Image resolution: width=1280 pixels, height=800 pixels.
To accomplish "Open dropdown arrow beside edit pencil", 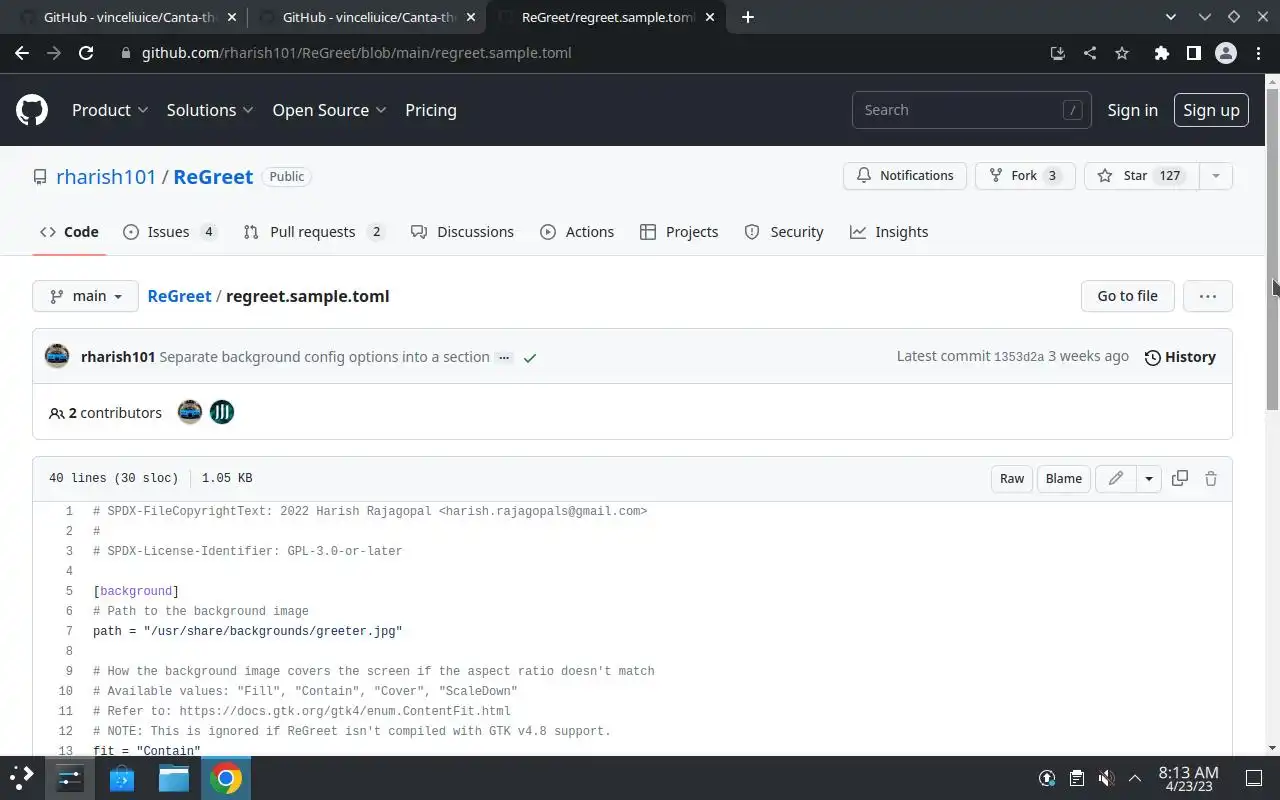I will coord(1149,478).
